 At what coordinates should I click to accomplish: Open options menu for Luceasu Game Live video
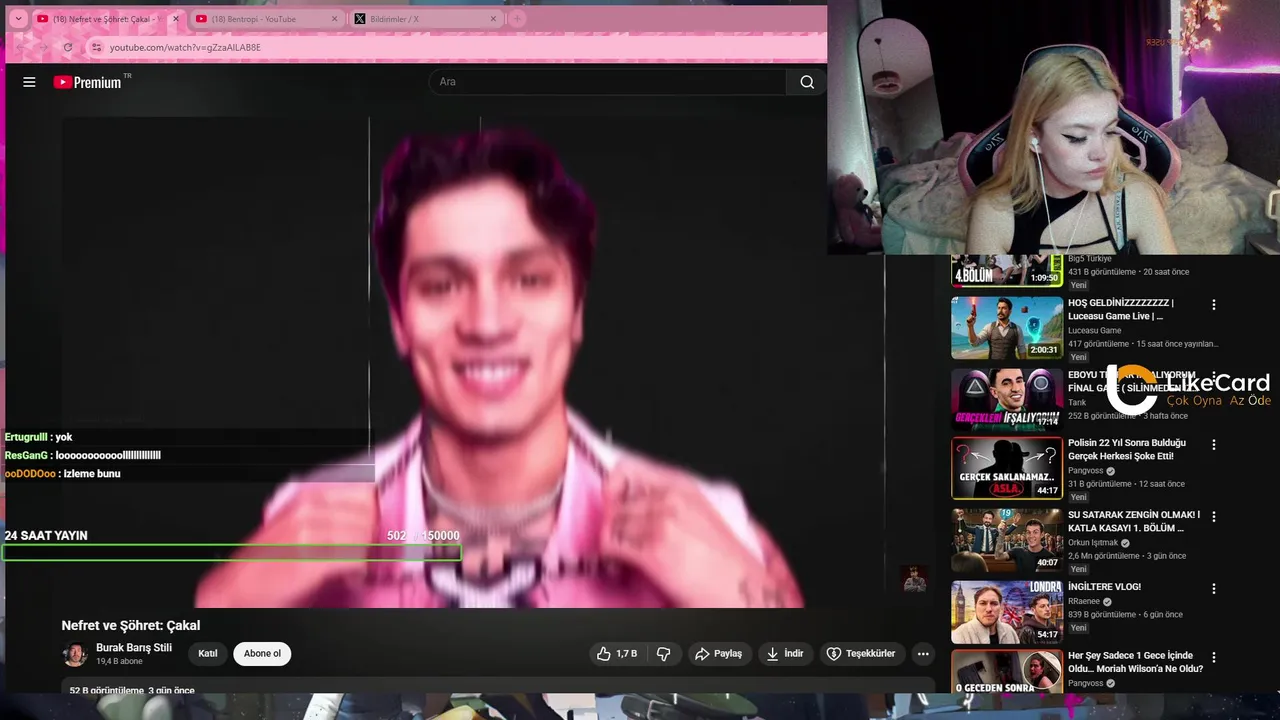coord(1214,305)
